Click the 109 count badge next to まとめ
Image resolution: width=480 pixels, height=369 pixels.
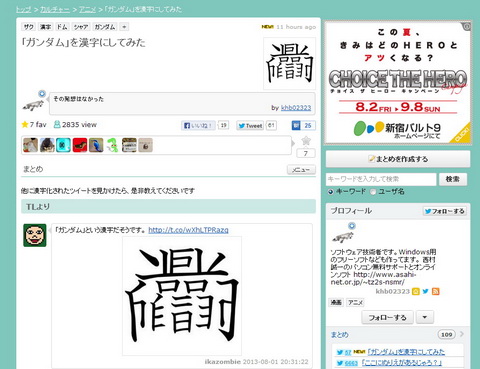[x=447, y=334]
